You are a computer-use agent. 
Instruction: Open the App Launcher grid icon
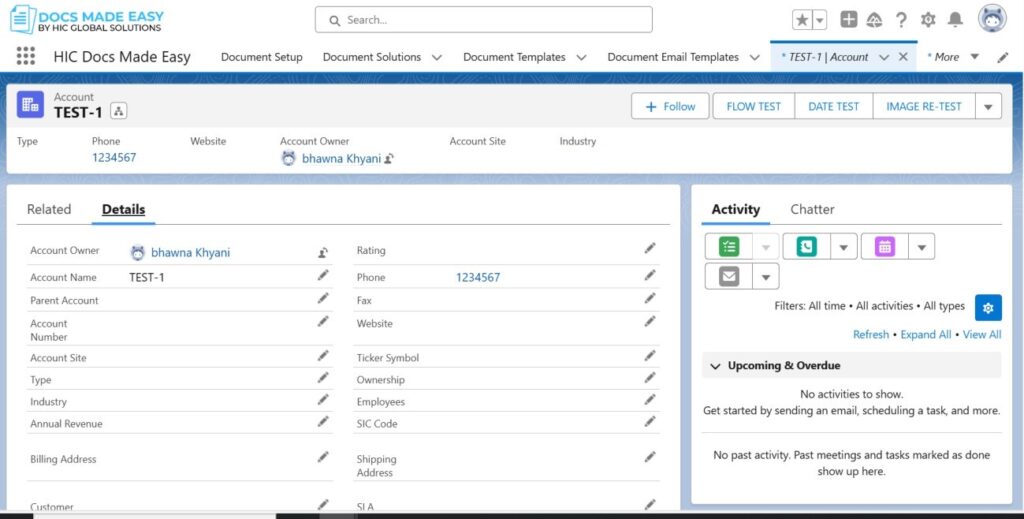[x=25, y=56]
